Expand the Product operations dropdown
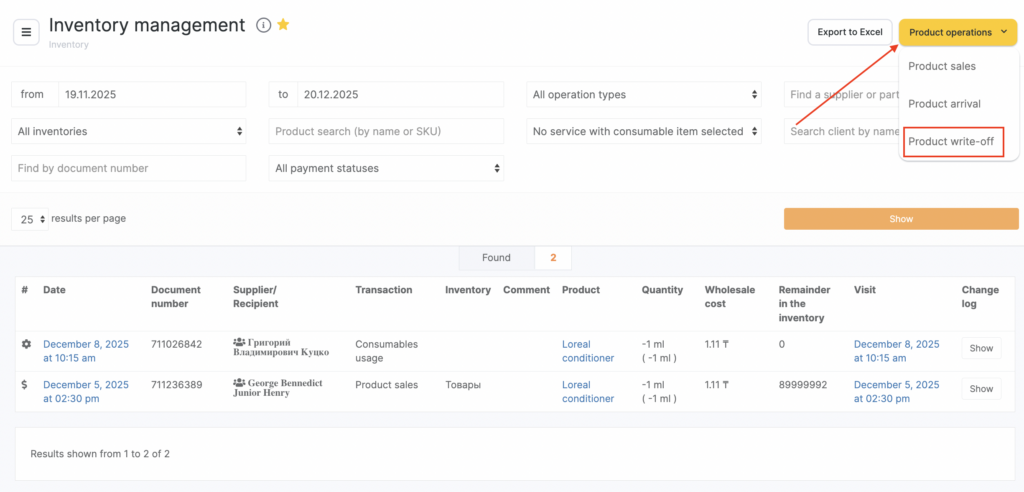Viewport: 1024px width, 492px height. pos(957,32)
